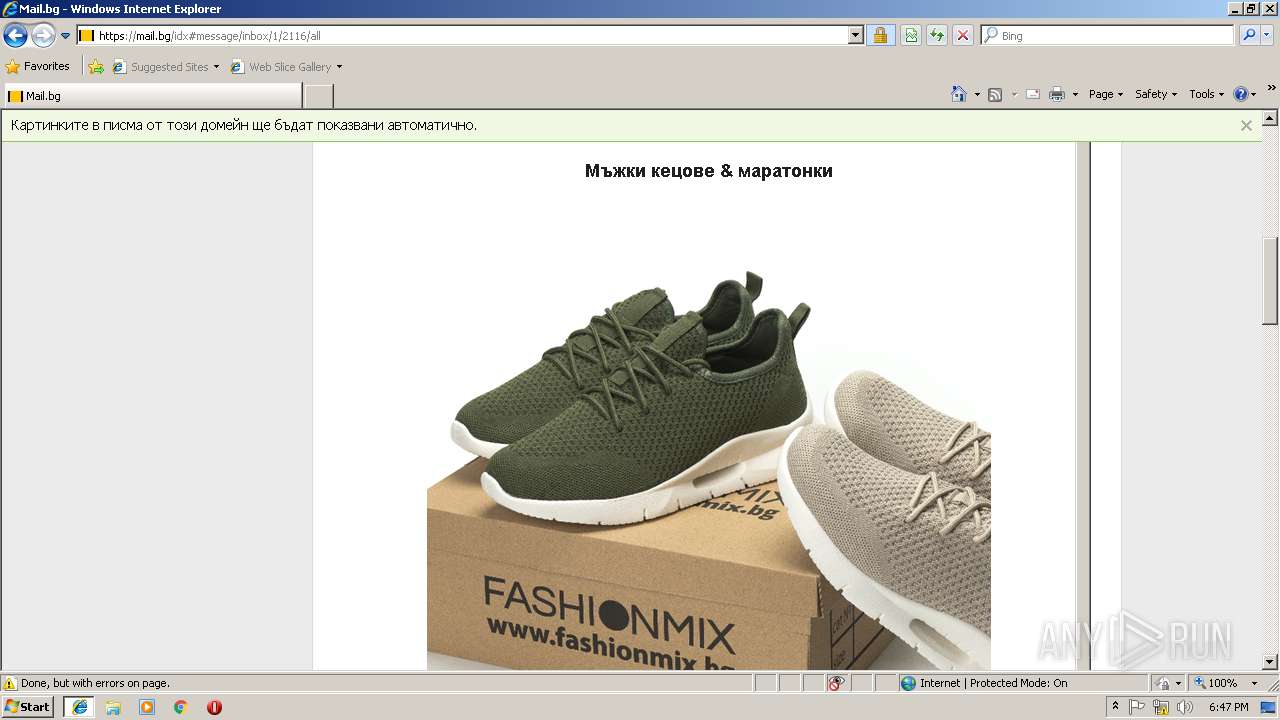Image resolution: width=1280 pixels, height=720 pixels.
Task: Change zoom level at 100%
Action: pyautogui.click(x=1214, y=683)
